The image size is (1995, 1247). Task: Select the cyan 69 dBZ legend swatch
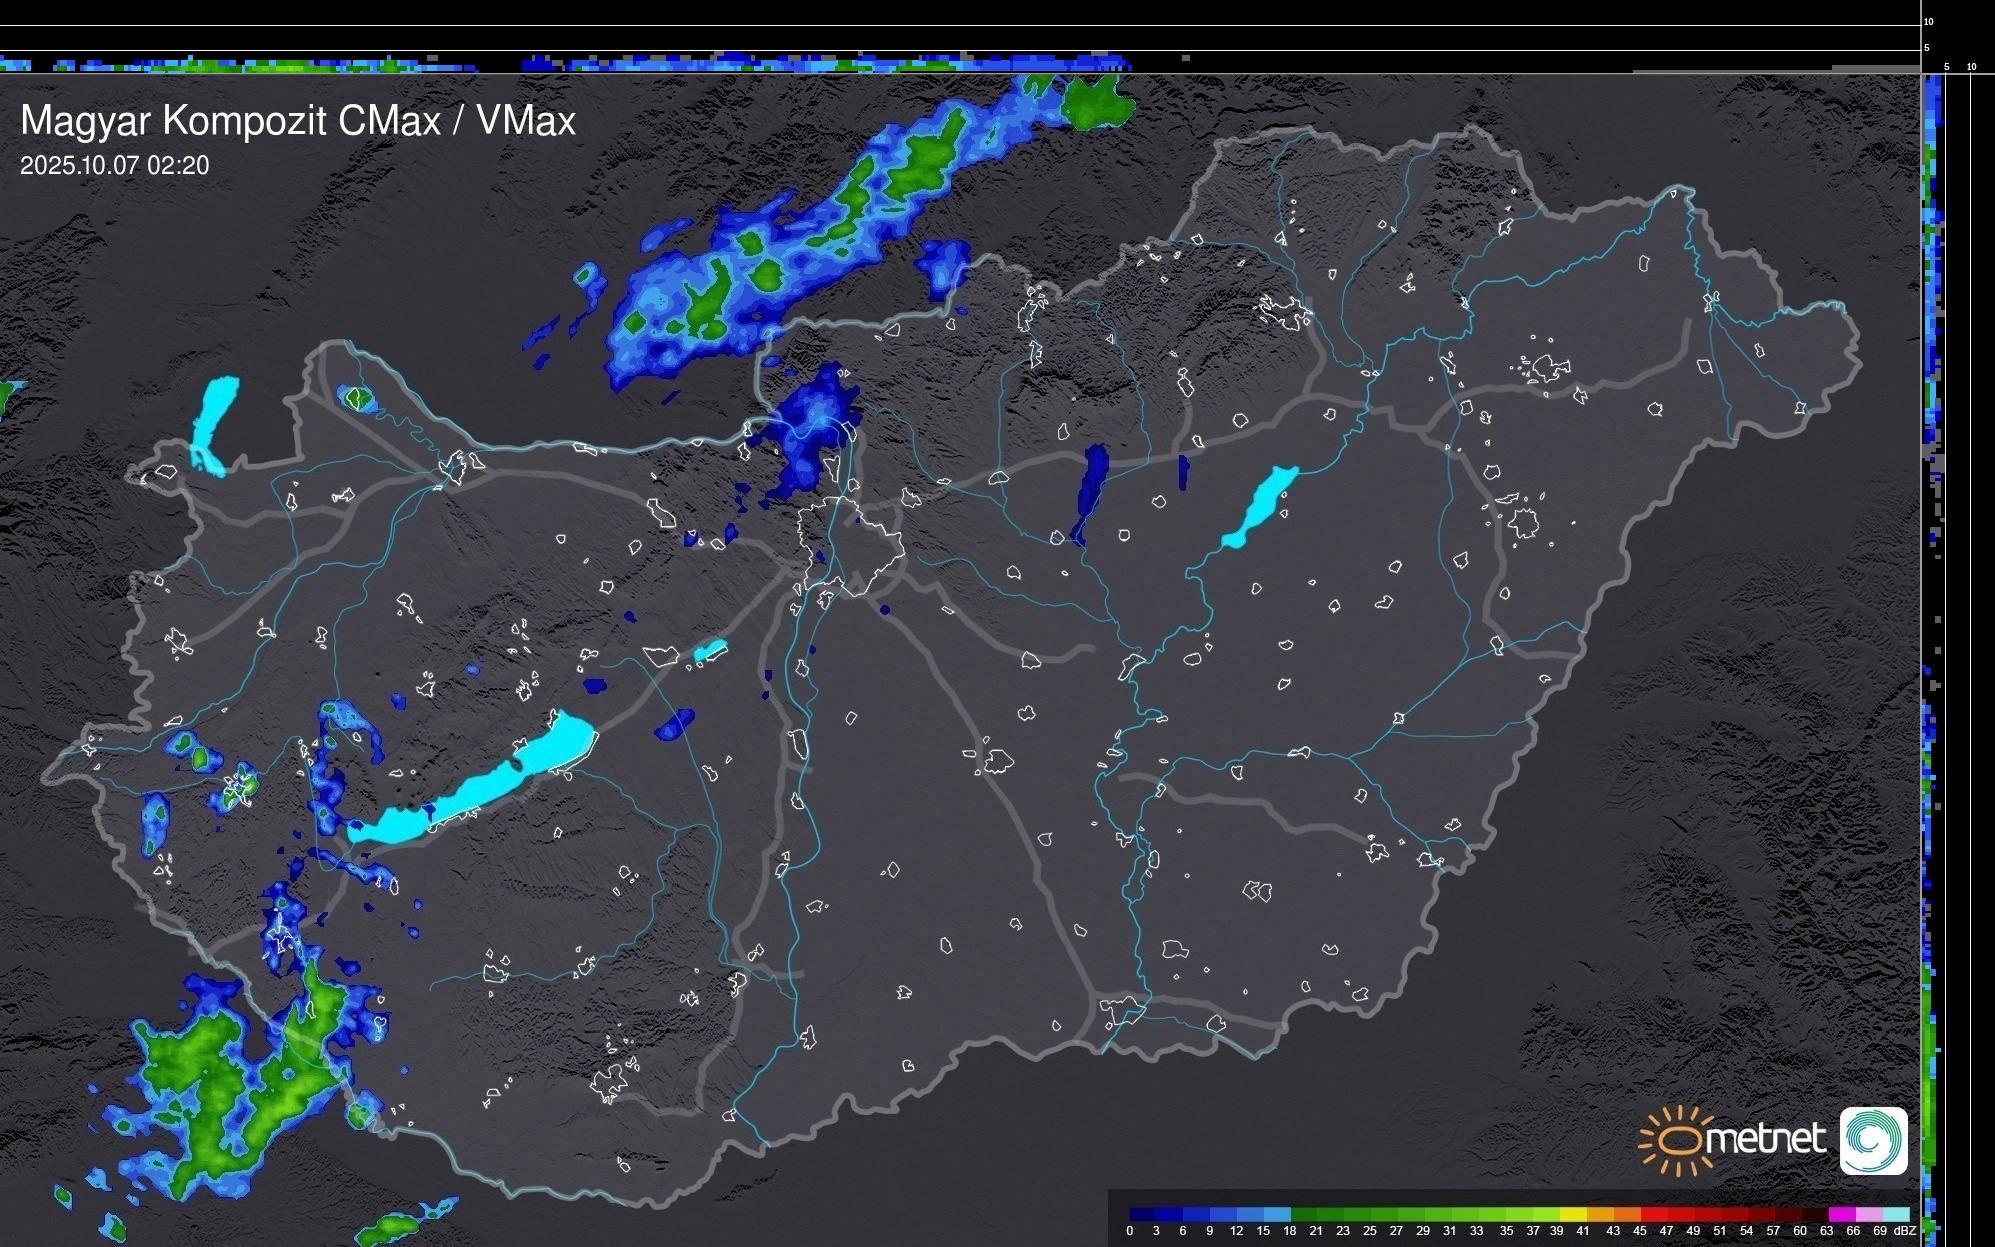tap(1895, 1214)
